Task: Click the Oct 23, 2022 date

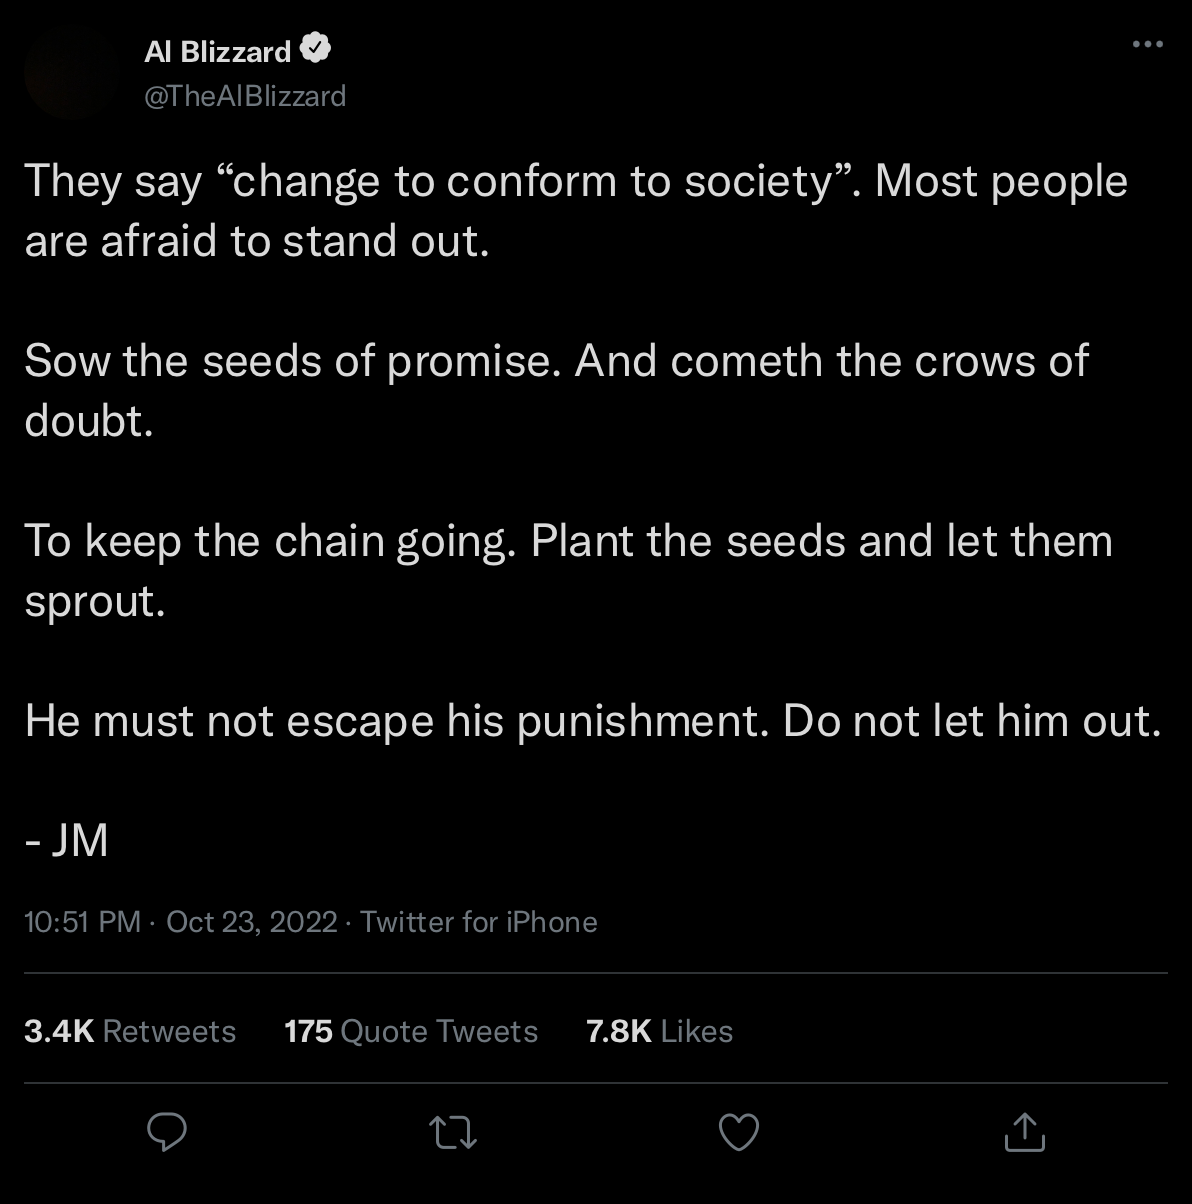Action: coord(251,921)
